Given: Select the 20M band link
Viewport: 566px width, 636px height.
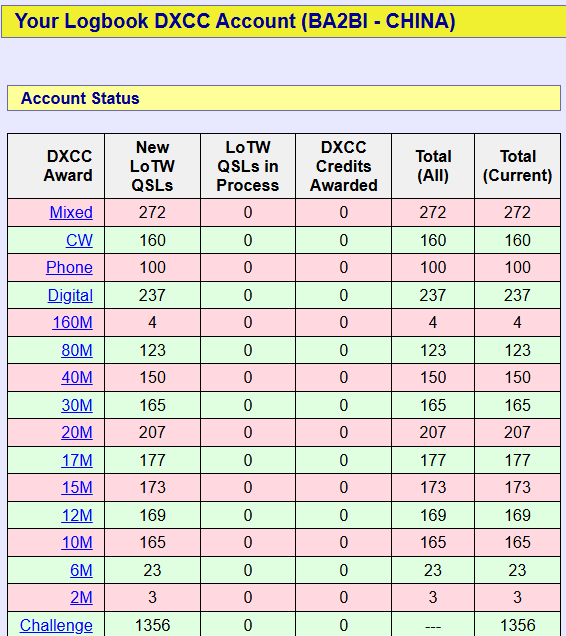Looking at the screenshot, I should [77, 432].
